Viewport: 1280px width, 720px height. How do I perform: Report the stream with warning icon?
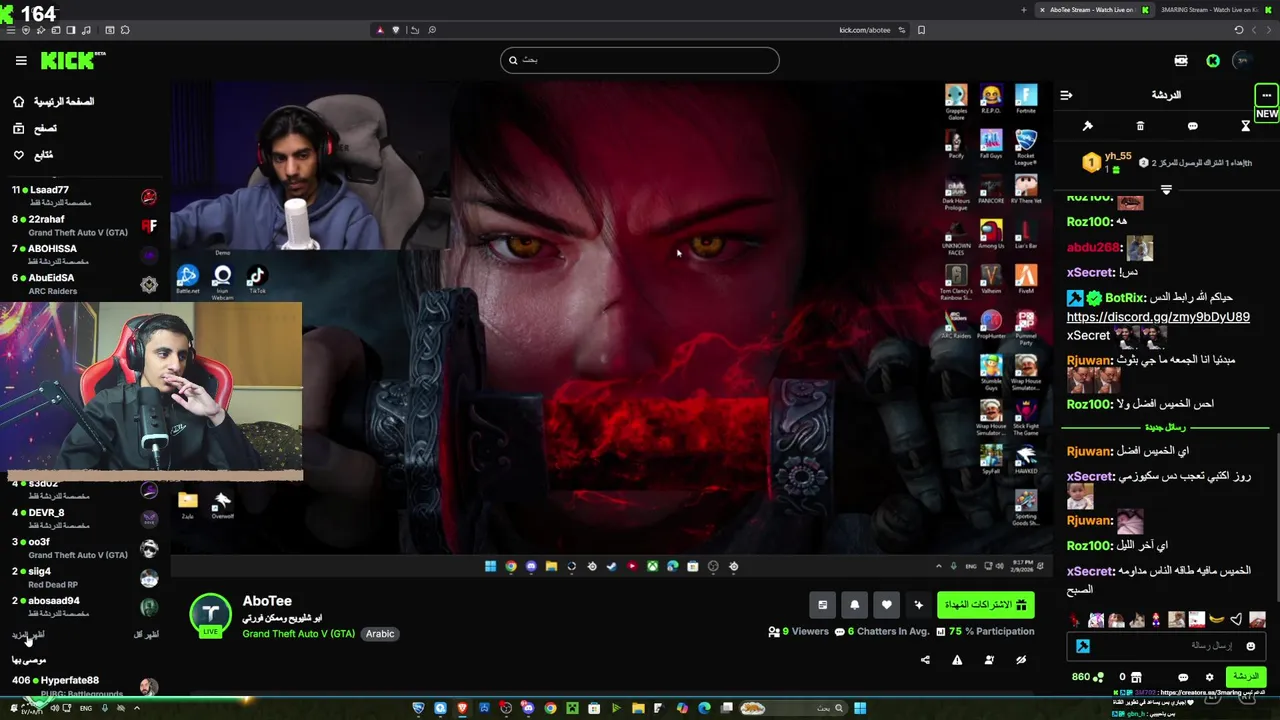point(957,660)
